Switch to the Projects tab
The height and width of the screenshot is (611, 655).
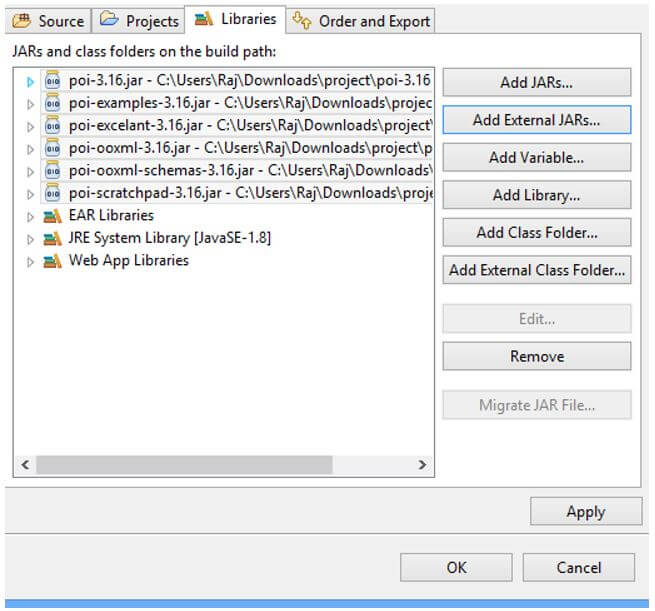(x=138, y=21)
